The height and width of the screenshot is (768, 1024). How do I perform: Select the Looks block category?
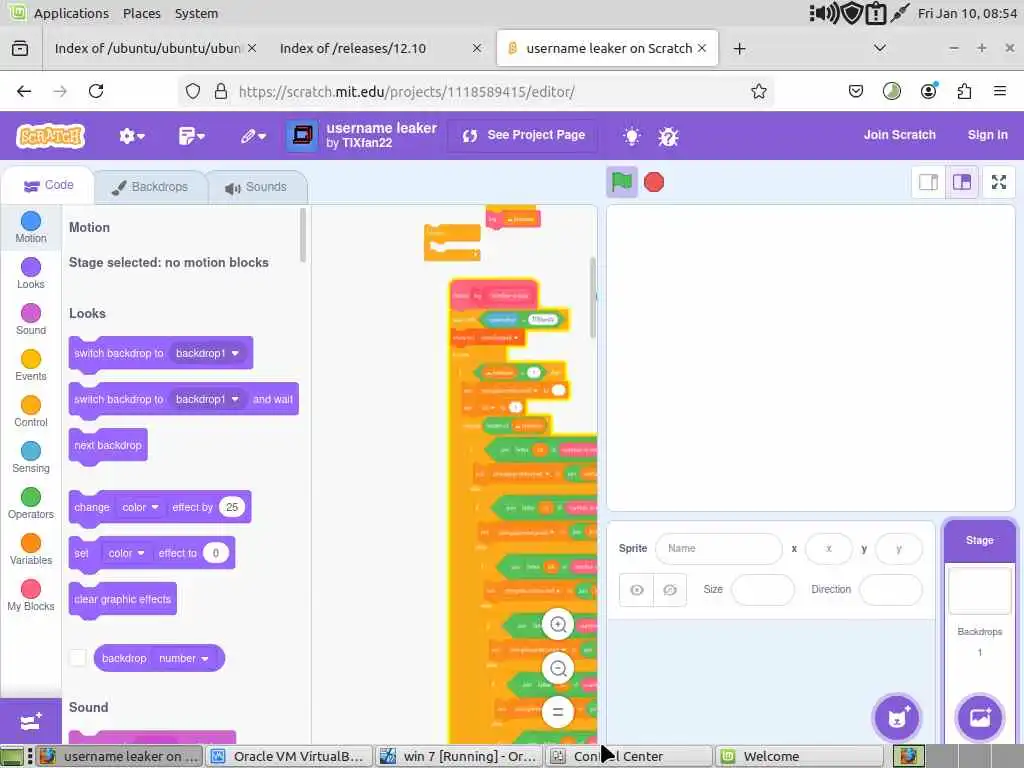click(31, 273)
